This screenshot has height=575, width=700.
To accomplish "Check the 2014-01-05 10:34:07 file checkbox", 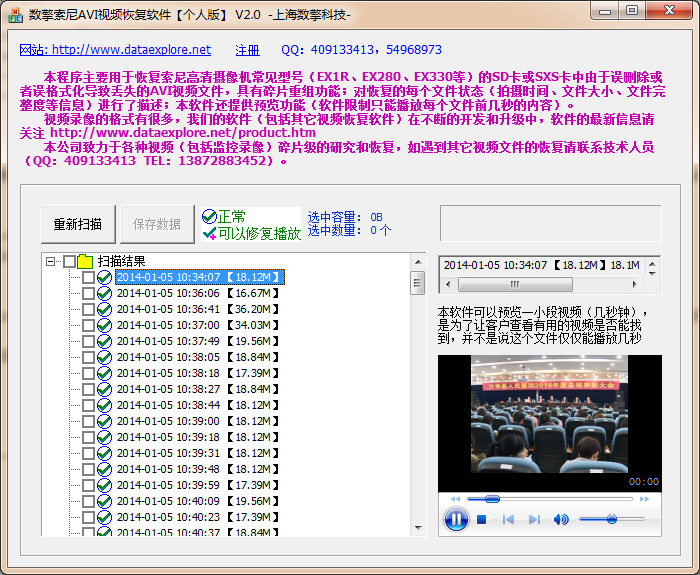I will point(88,277).
